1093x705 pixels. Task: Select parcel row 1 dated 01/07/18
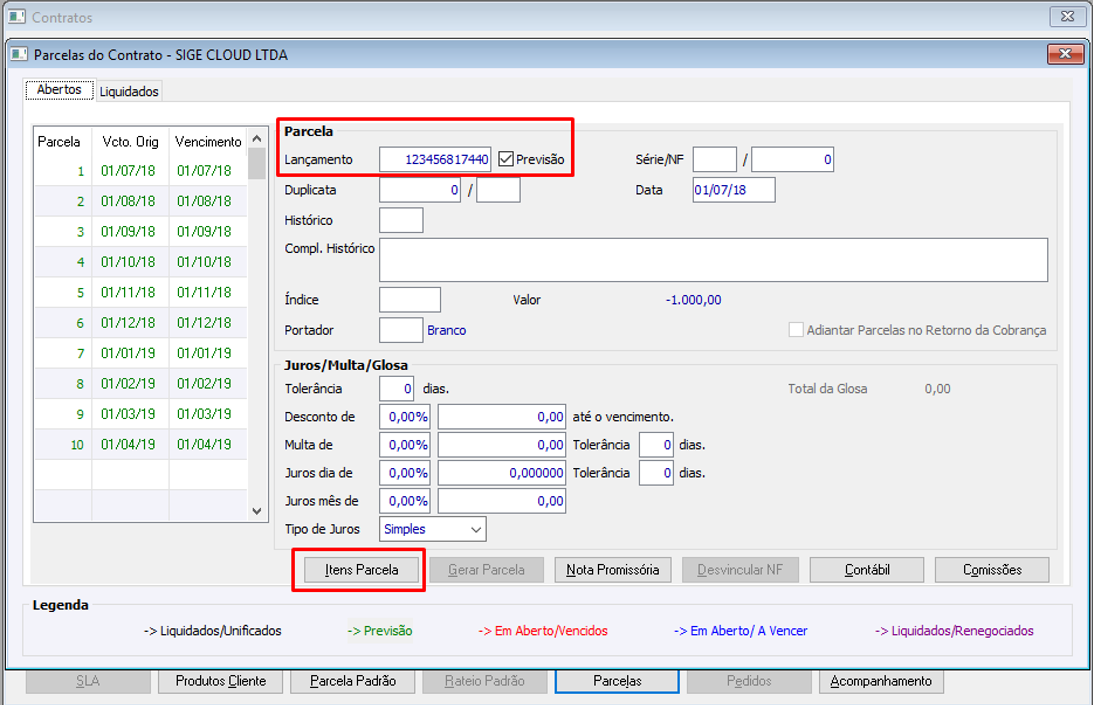pyautogui.click(x=141, y=171)
